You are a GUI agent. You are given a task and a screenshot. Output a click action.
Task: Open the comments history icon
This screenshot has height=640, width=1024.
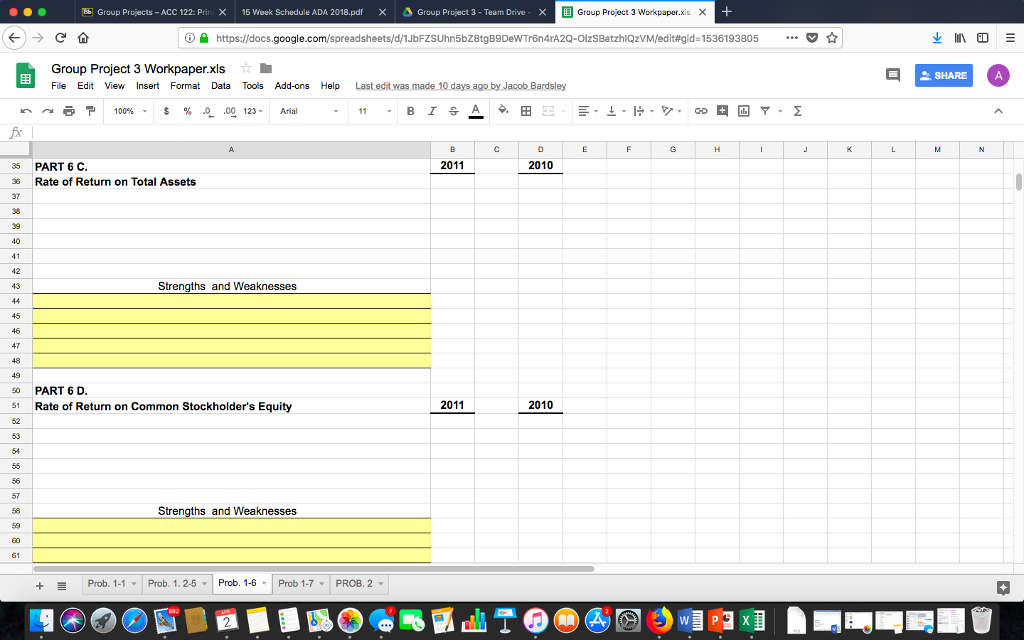click(x=893, y=75)
